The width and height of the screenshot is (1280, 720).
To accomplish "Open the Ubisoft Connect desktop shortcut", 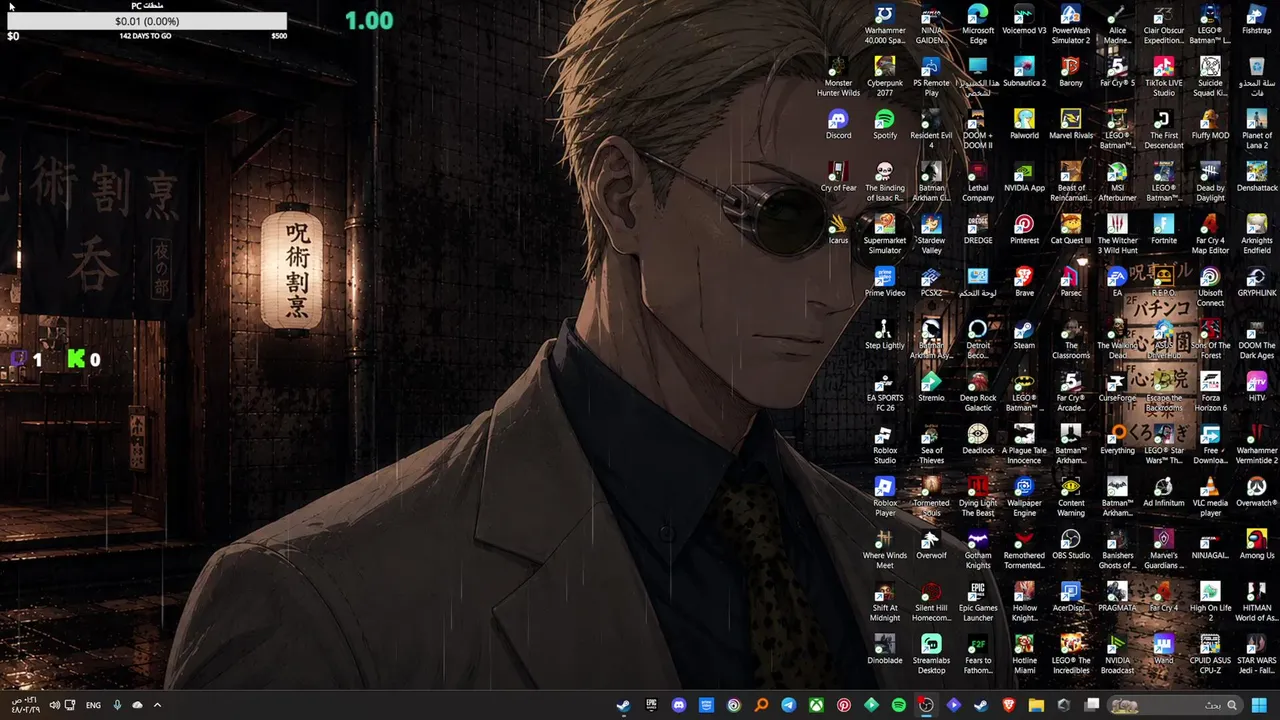I will tap(1210, 285).
